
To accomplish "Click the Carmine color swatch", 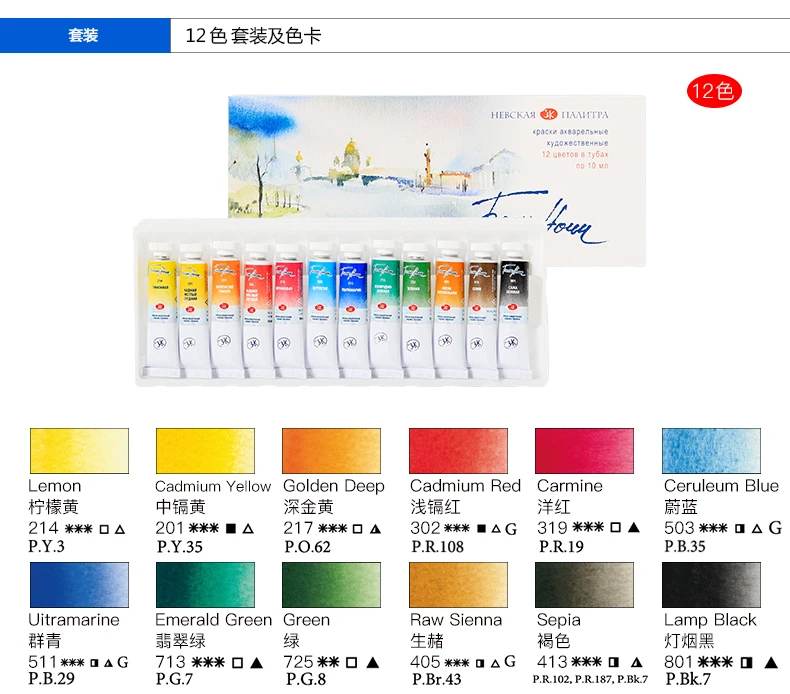I will (x=584, y=451).
